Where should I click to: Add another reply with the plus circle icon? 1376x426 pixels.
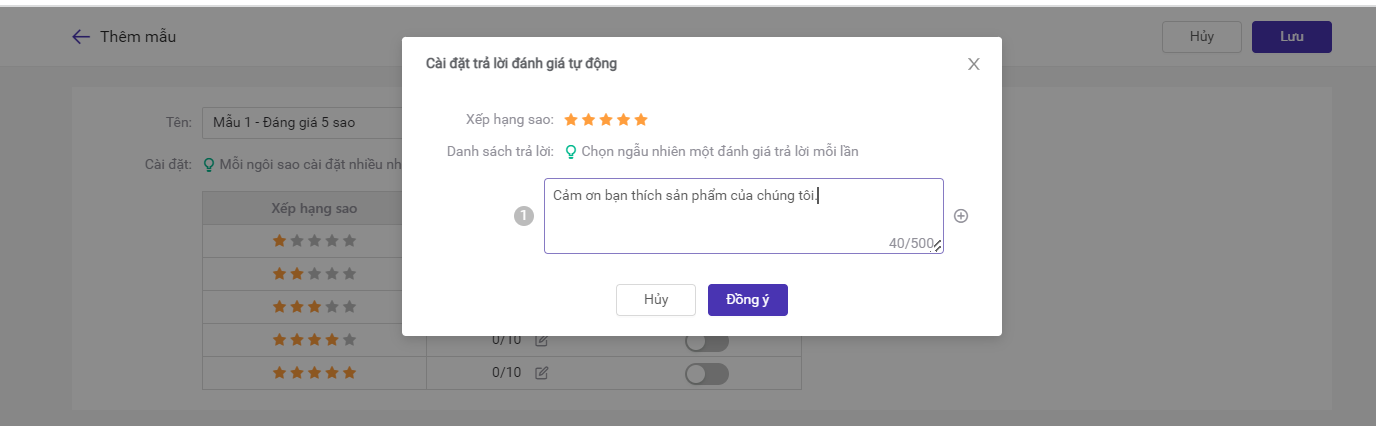[961, 216]
